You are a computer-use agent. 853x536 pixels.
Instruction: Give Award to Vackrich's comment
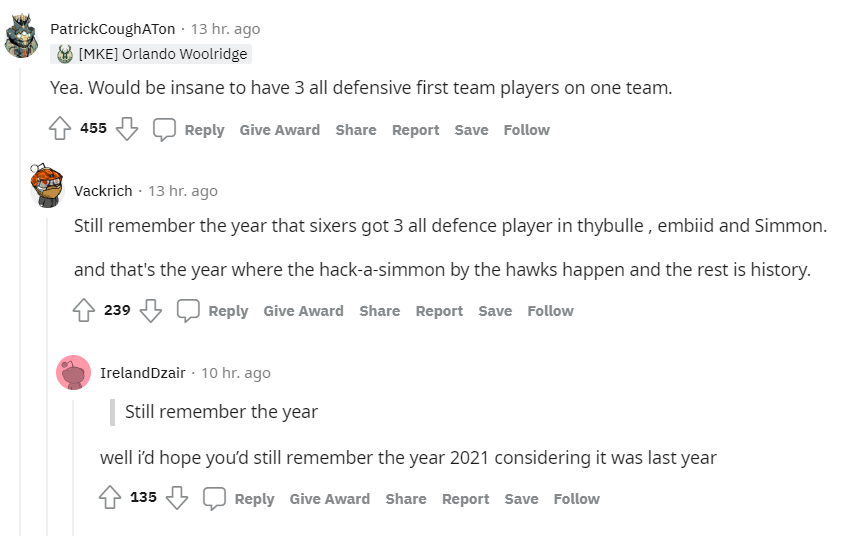pyautogui.click(x=303, y=311)
